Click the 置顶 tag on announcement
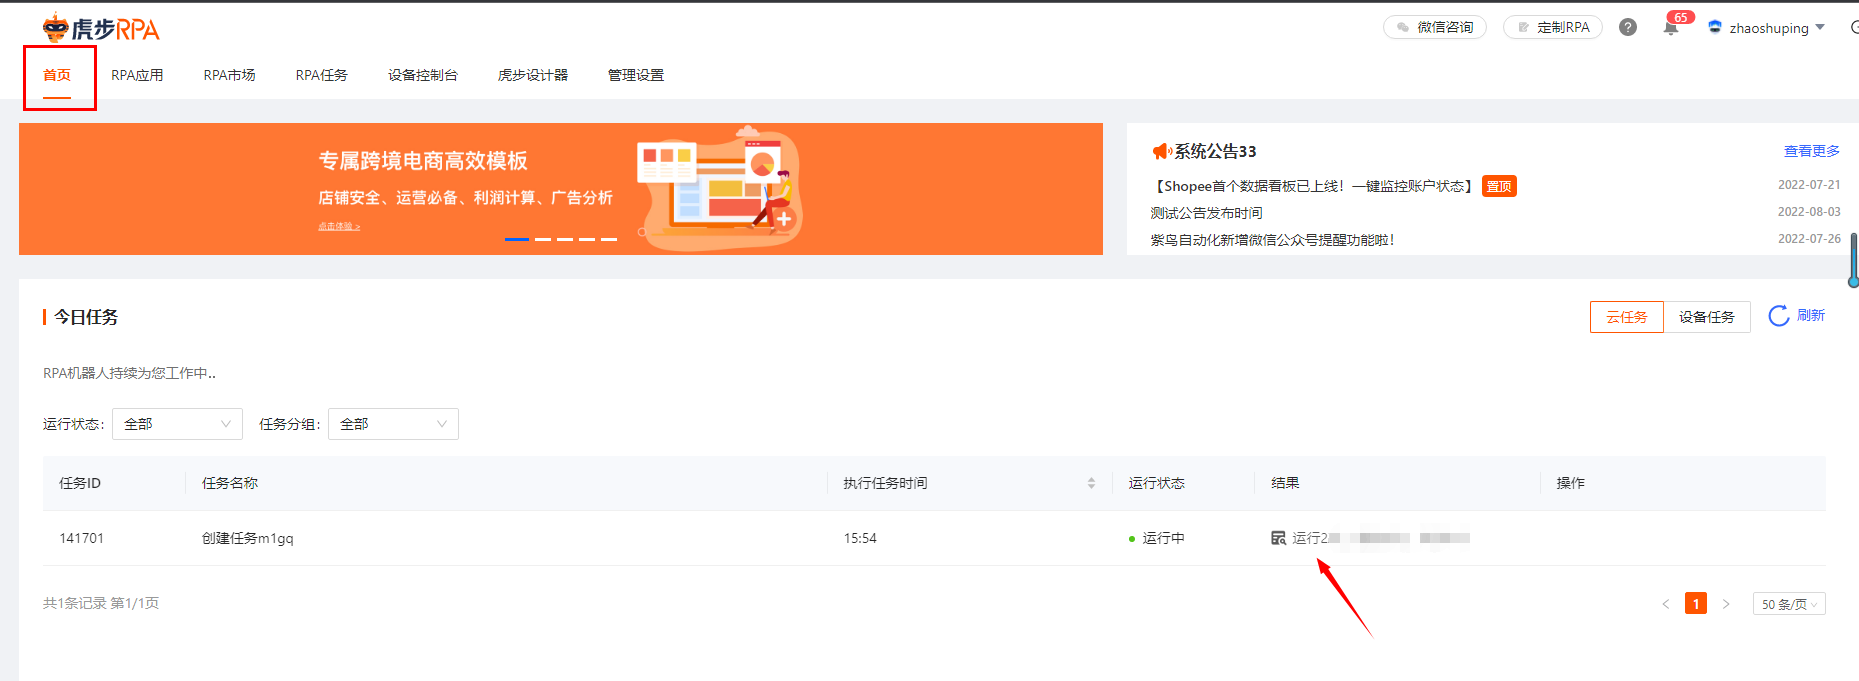 click(1499, 186)
